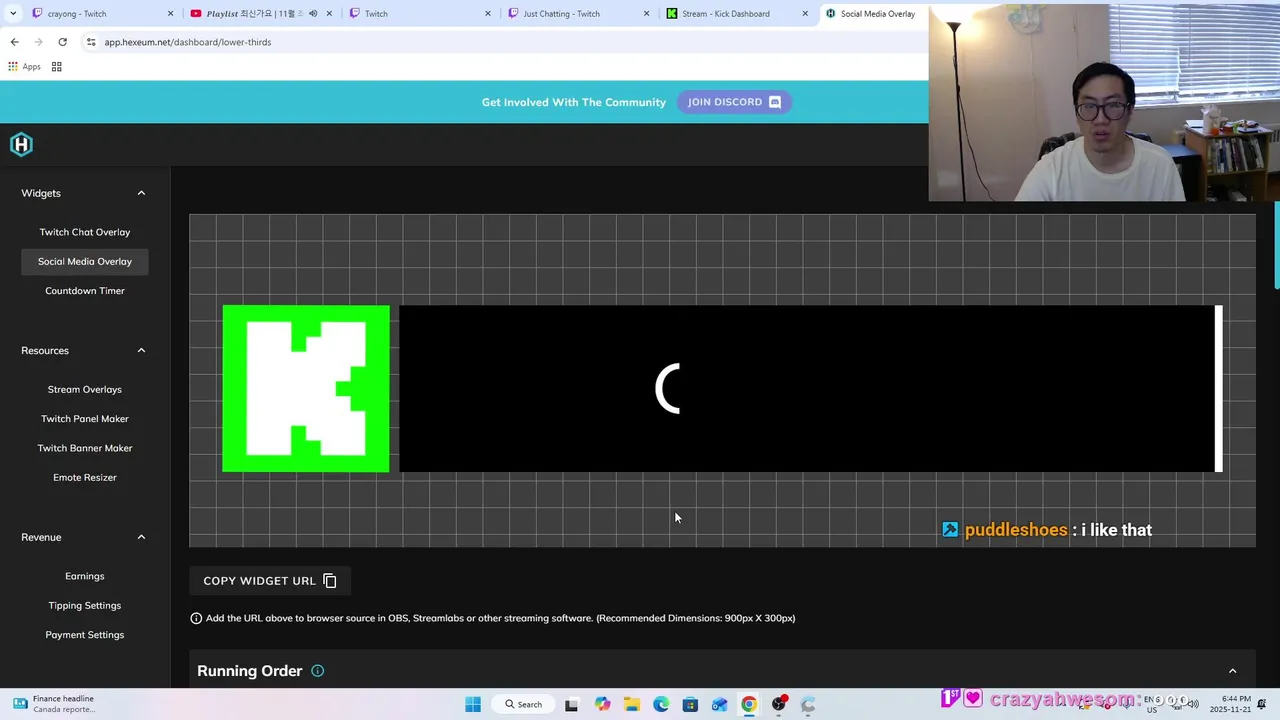Click the Running Order heading text

pyautogui.click(x=250, y=671)
